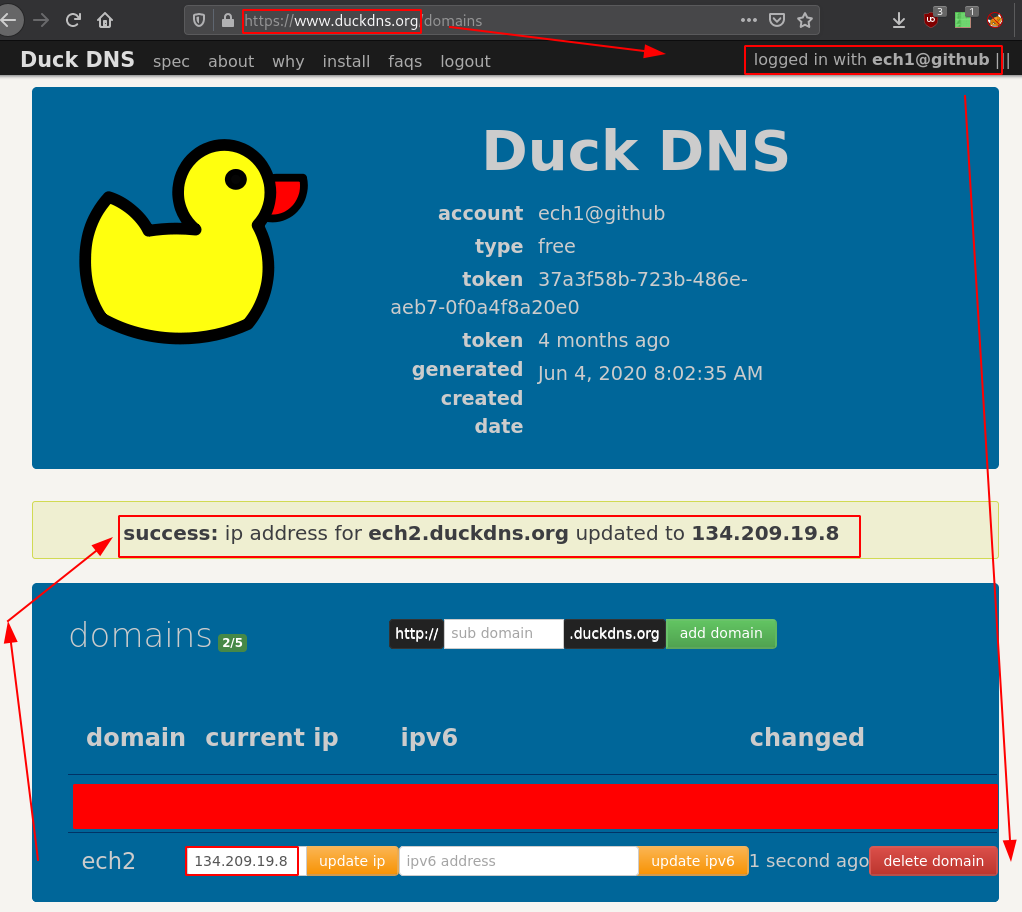Click the browser forward arrow

tap(41, 20)
